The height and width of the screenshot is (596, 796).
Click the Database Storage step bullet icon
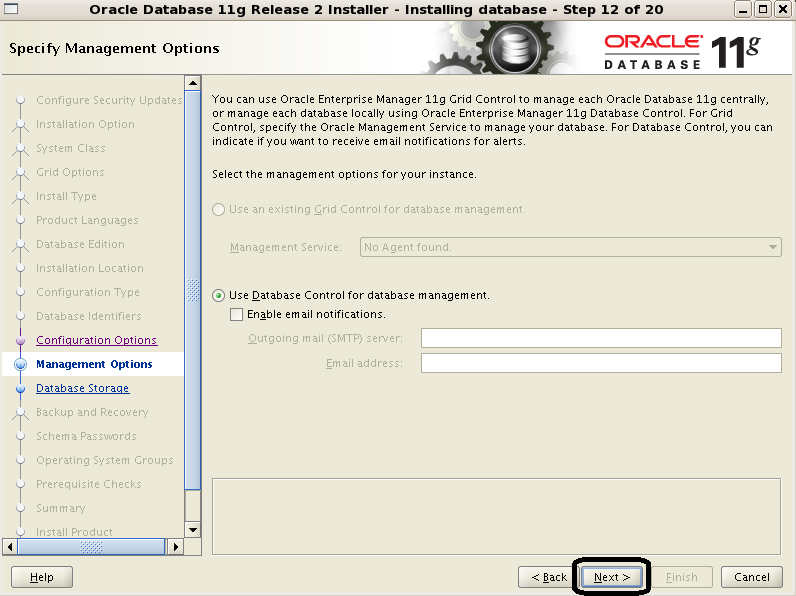click(x=20, y=389)
